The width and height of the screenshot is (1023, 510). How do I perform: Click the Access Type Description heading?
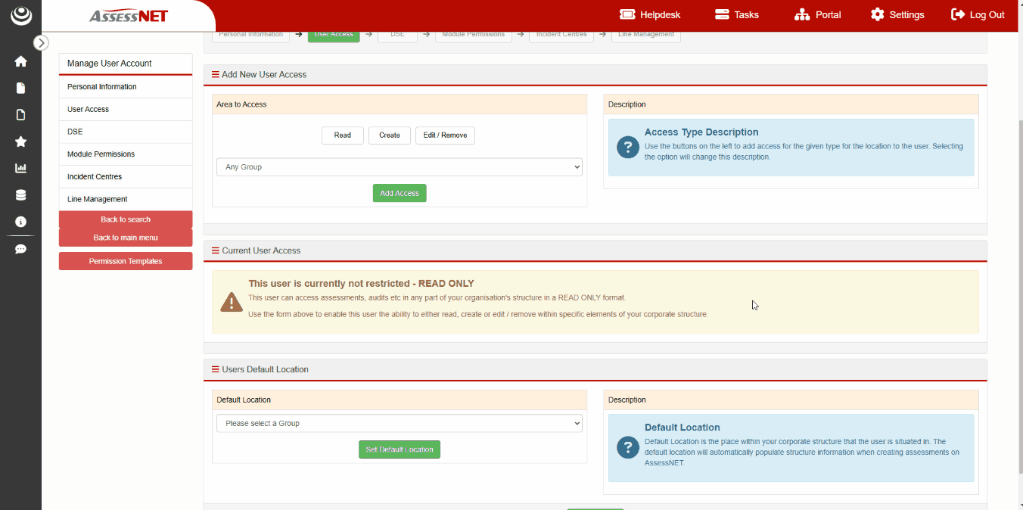[x=701, y=132]
